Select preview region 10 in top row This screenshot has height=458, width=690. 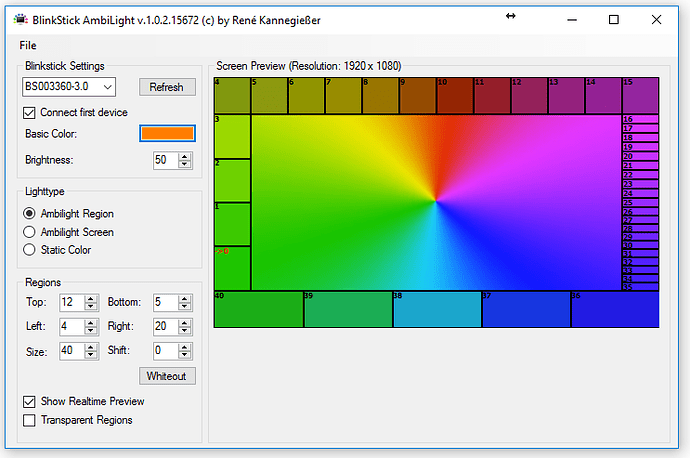[x=455, y=95]
